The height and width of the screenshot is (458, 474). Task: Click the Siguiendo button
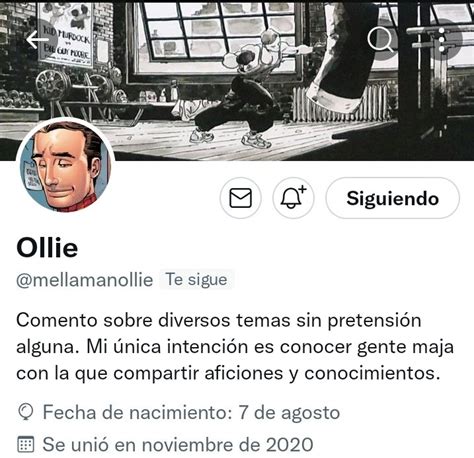coord(392,198)
